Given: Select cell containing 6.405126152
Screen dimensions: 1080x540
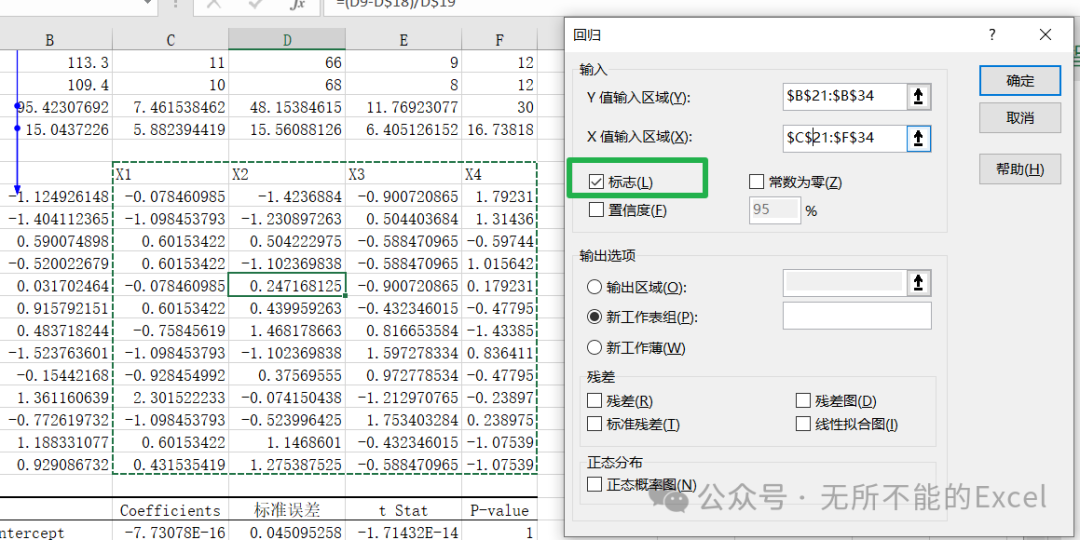Looking at the screenshot, I should pos(404,129).
